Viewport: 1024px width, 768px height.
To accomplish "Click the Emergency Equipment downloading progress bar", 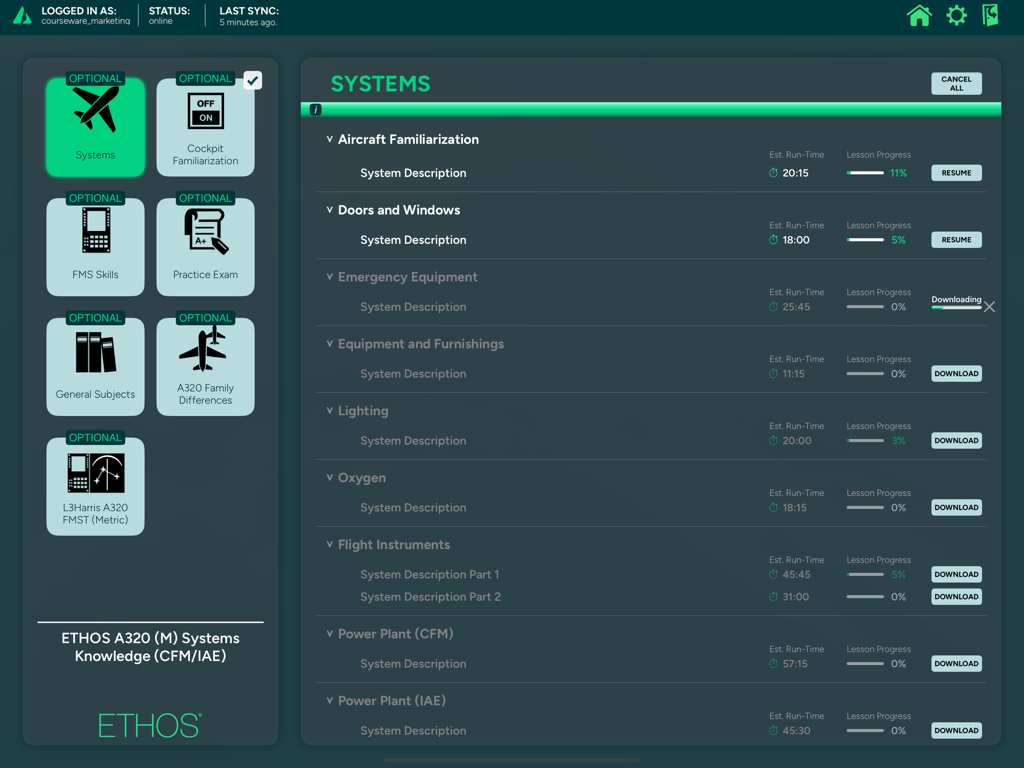I will [x=956, y=308].
